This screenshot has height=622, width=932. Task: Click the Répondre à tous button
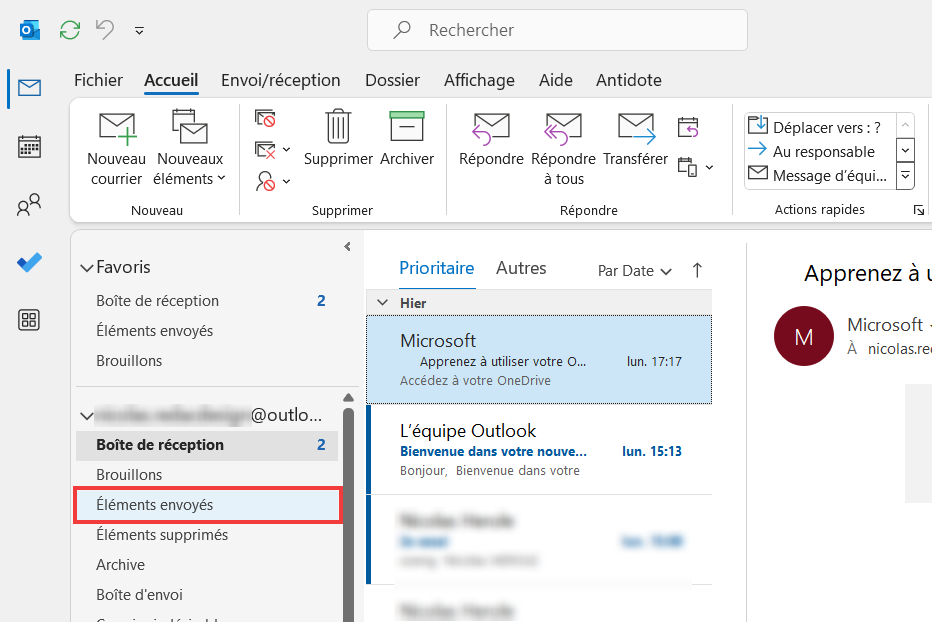point(563,147)
